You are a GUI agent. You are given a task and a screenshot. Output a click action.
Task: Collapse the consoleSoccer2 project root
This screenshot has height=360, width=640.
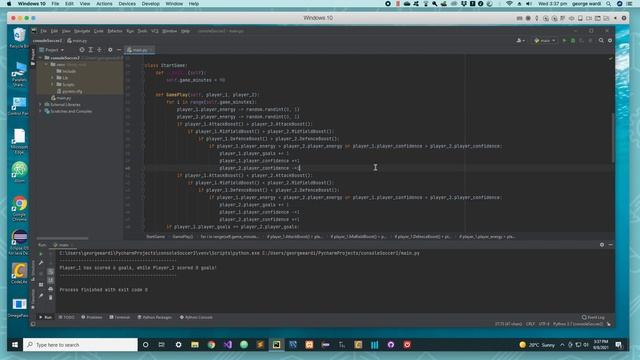pos(41,58)
